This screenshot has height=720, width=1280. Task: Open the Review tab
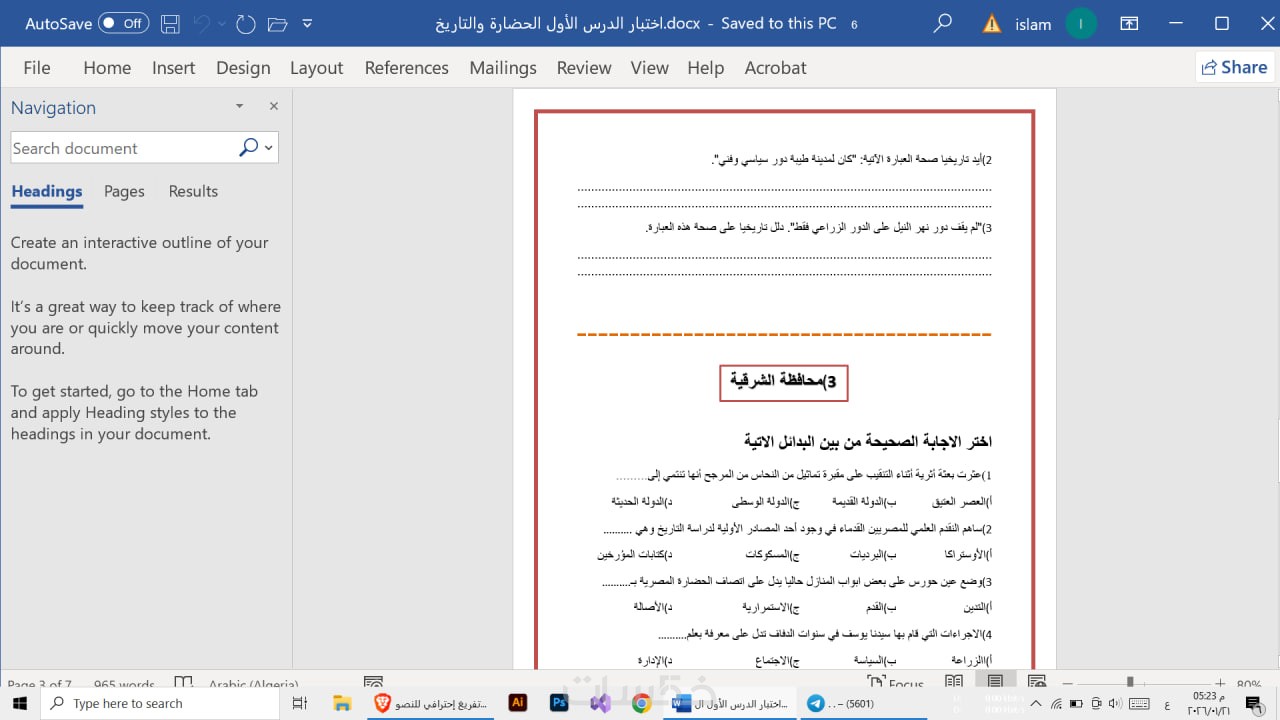click(584, 68)
